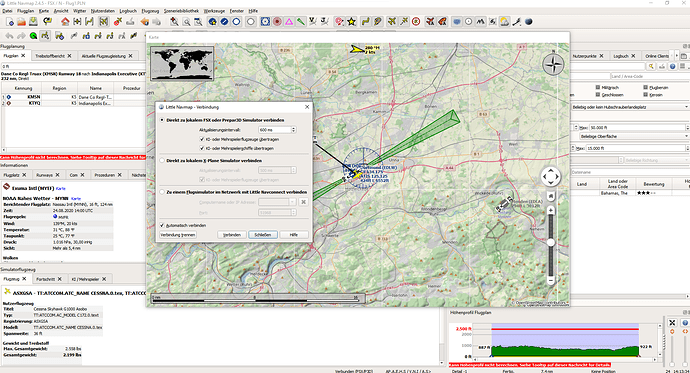Open the Szeneriebibliothek menu
The image size is (690, 373).
181,11
